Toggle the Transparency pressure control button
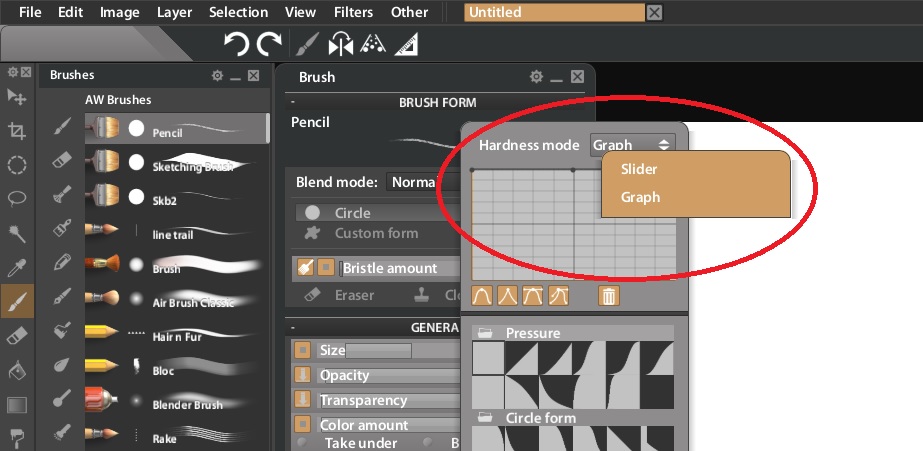Screen dimensions: 923x451 (x=303, y=400)
